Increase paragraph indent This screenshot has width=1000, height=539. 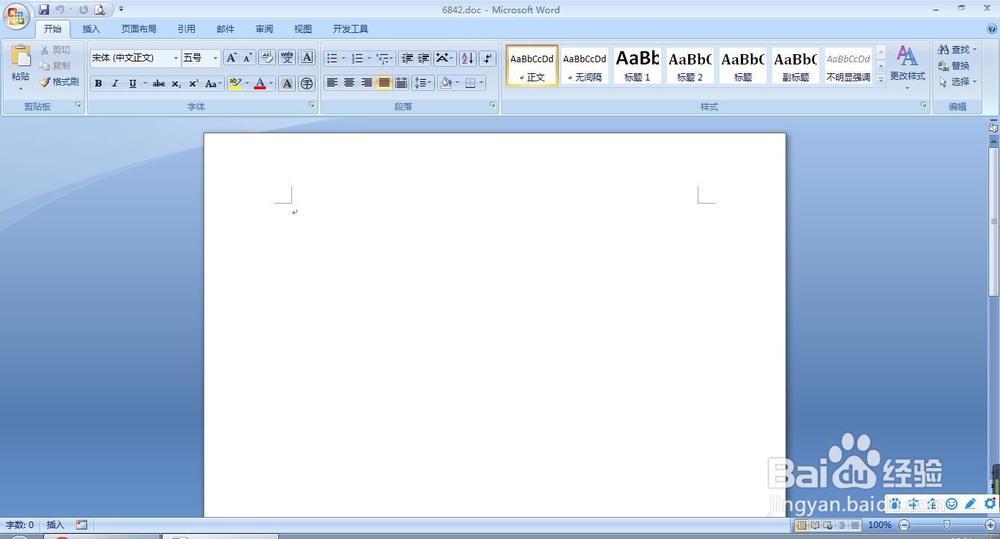[423, 58]
